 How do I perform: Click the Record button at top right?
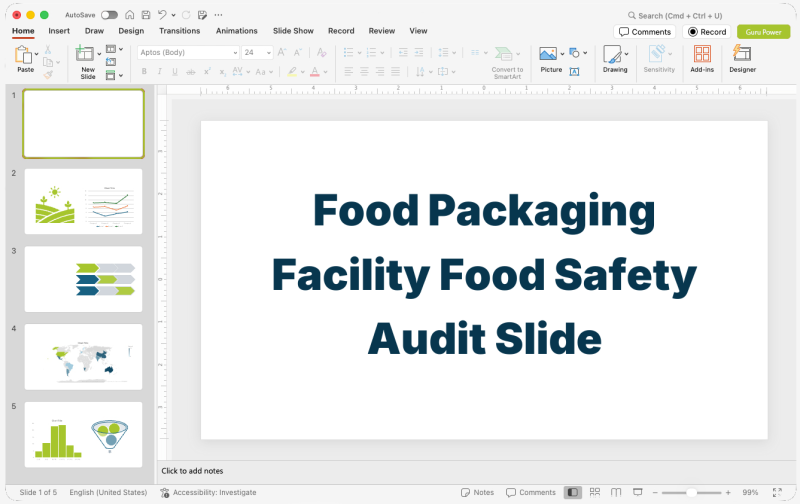(x=707, y=32)
